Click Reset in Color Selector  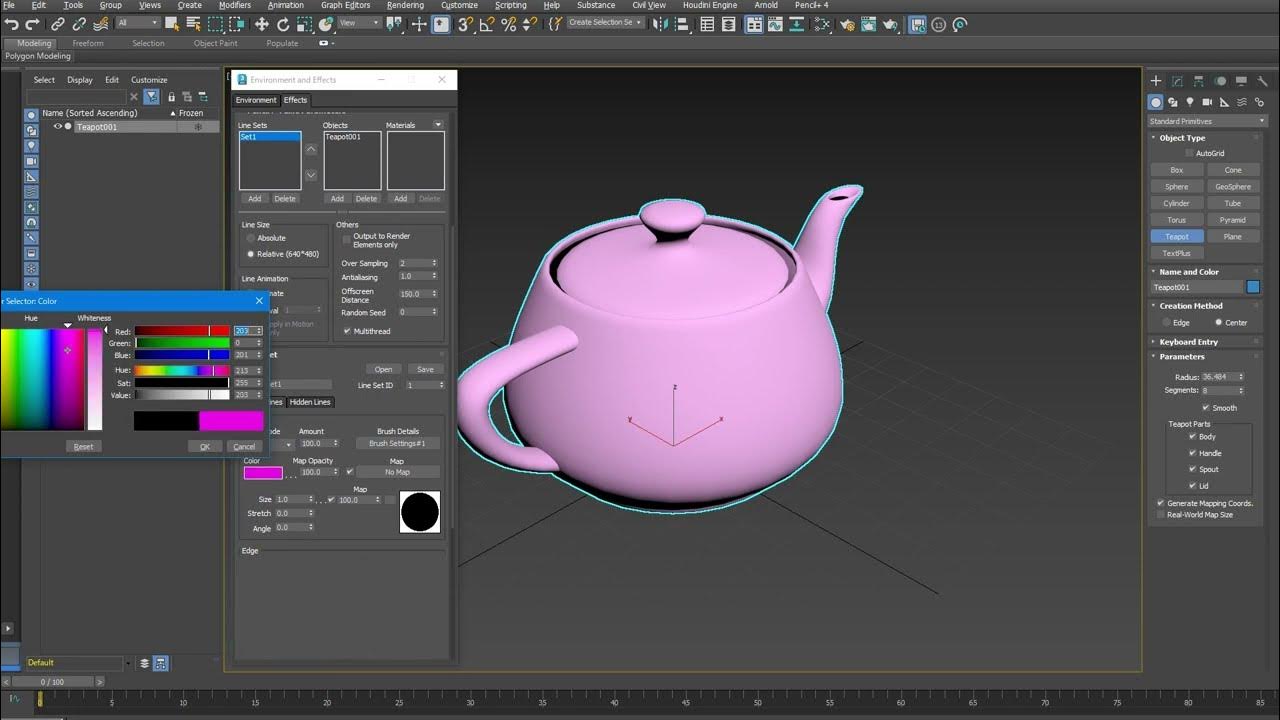(84, 447)
